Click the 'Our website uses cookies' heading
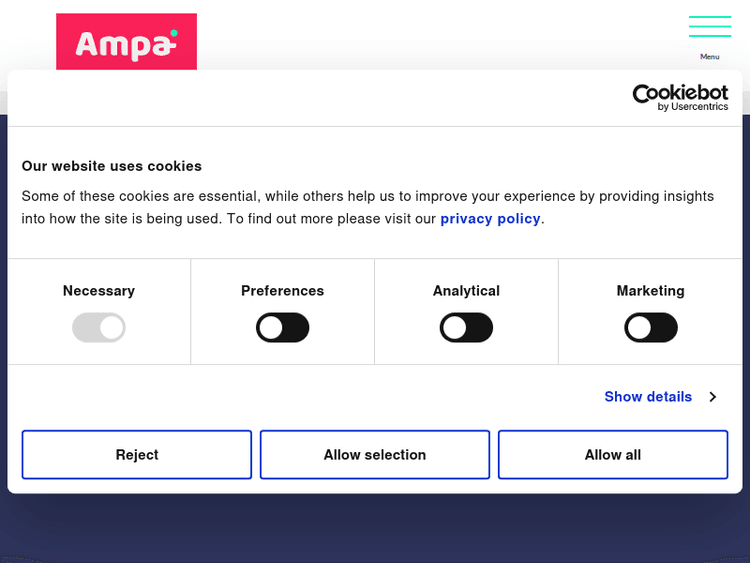750x563 pixels. click(x=112, y=166)
